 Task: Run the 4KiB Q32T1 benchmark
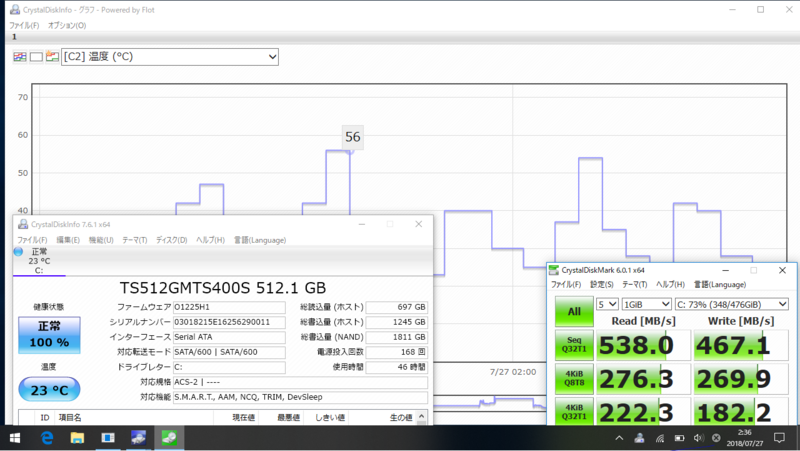[x=574, y=412]
